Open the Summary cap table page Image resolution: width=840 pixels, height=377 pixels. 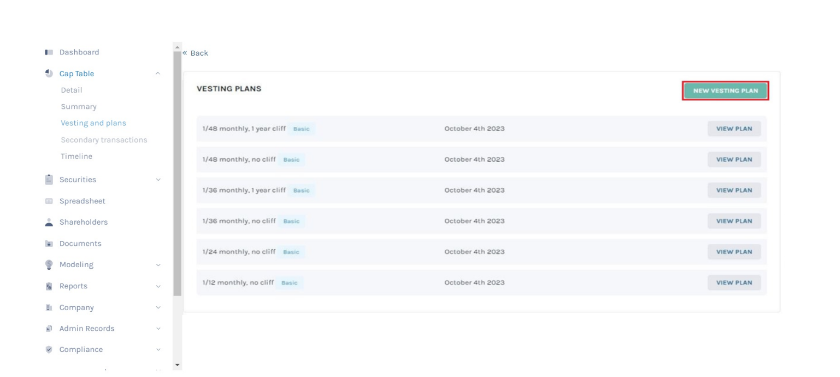pyautogui.click(x=79, y=107)
